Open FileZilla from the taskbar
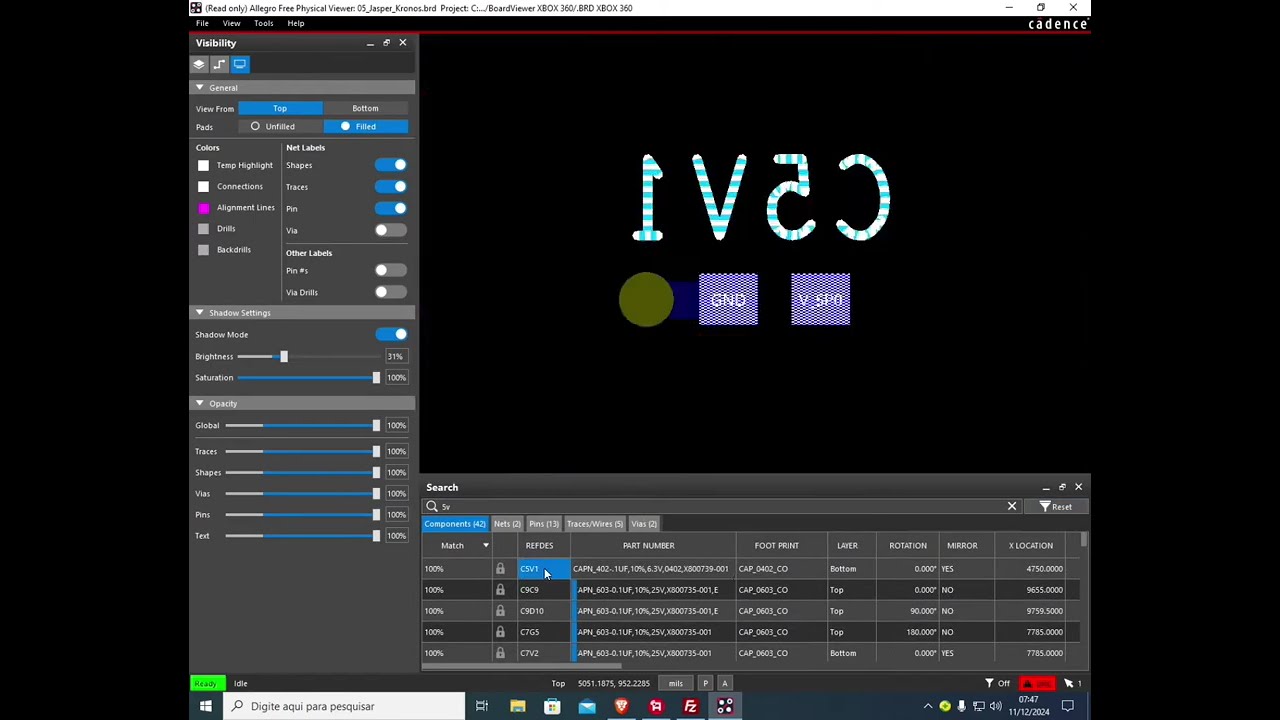Screen dimensions: 1280x720 (x=690, y=706)
